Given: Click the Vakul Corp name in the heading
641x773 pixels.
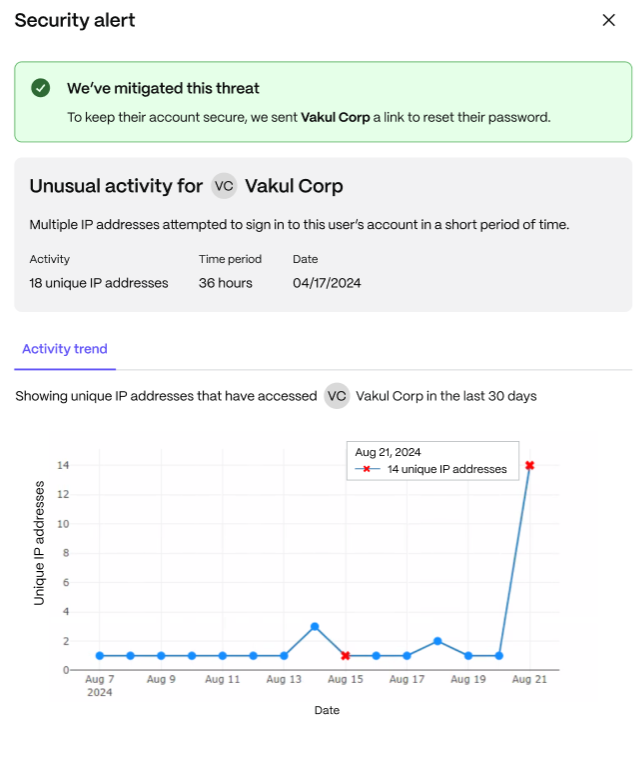Looking at the screenshot, I should click(x=294, y=186).
